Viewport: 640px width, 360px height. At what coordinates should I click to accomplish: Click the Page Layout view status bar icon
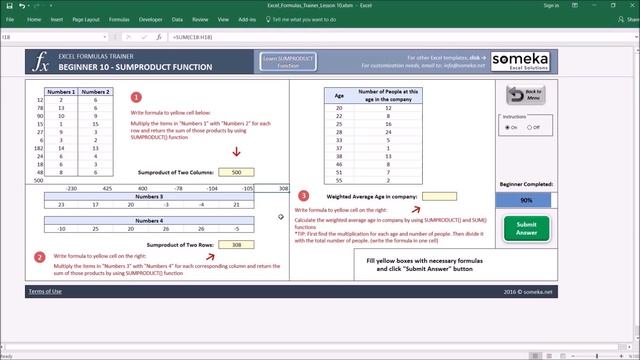pyautogui.click(x=549, y=356)
